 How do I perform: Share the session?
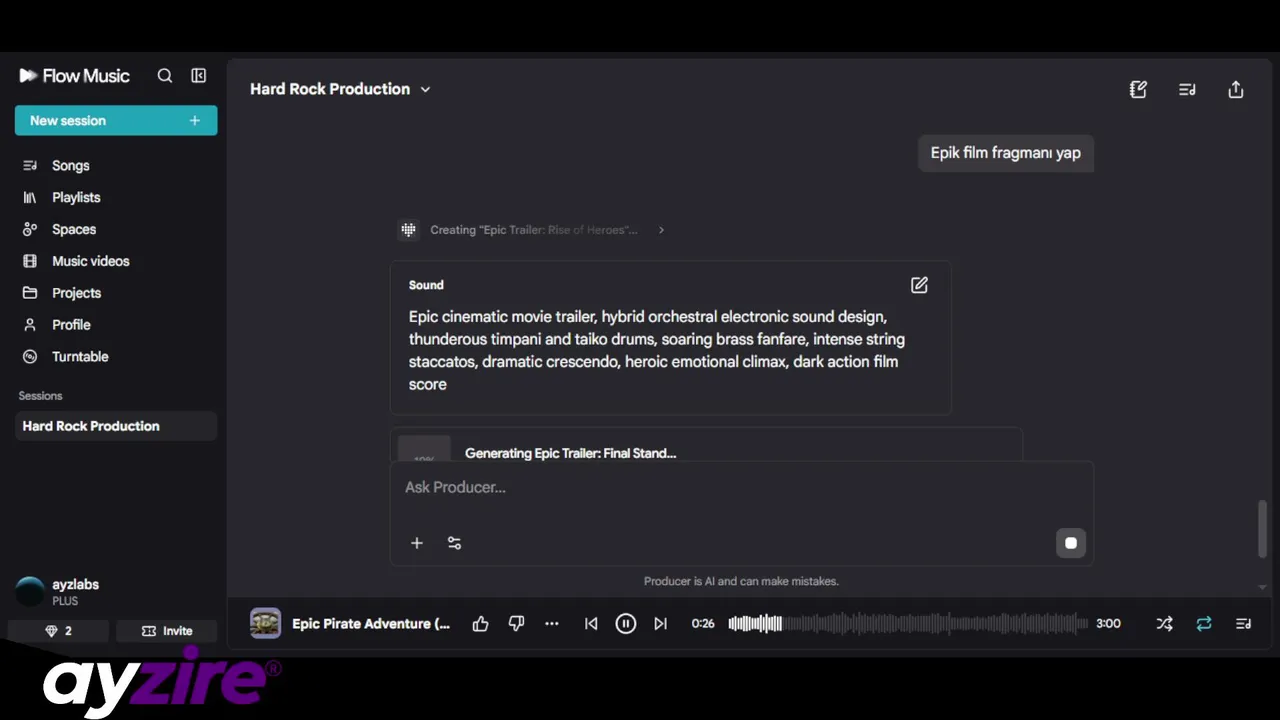(x=1236, y=89)
